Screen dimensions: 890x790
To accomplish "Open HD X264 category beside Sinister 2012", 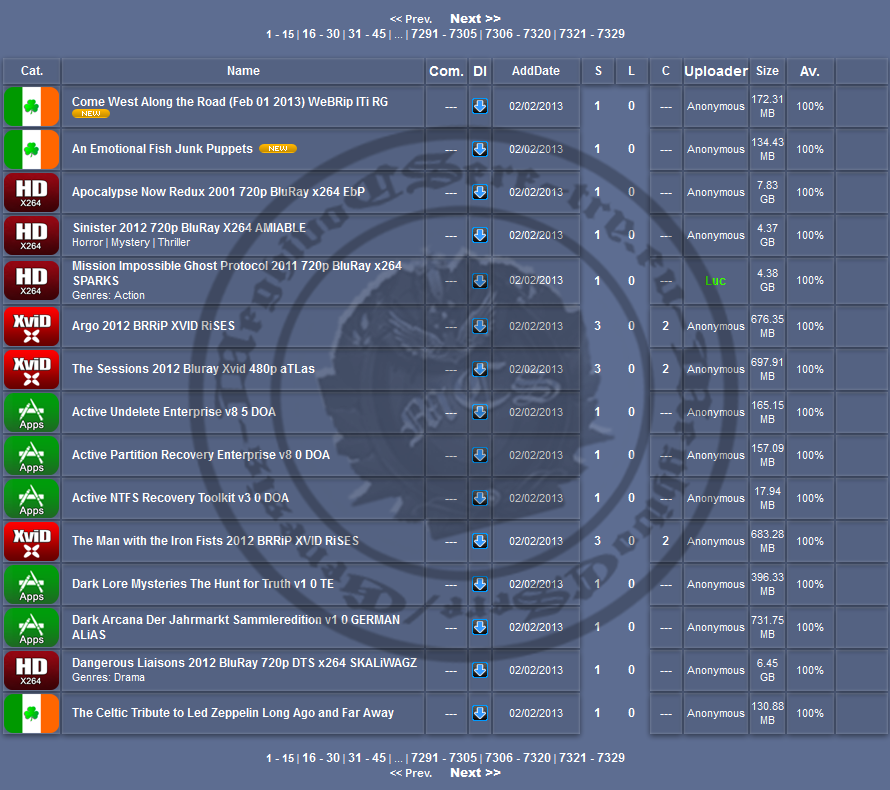I will tap(31, 235).
